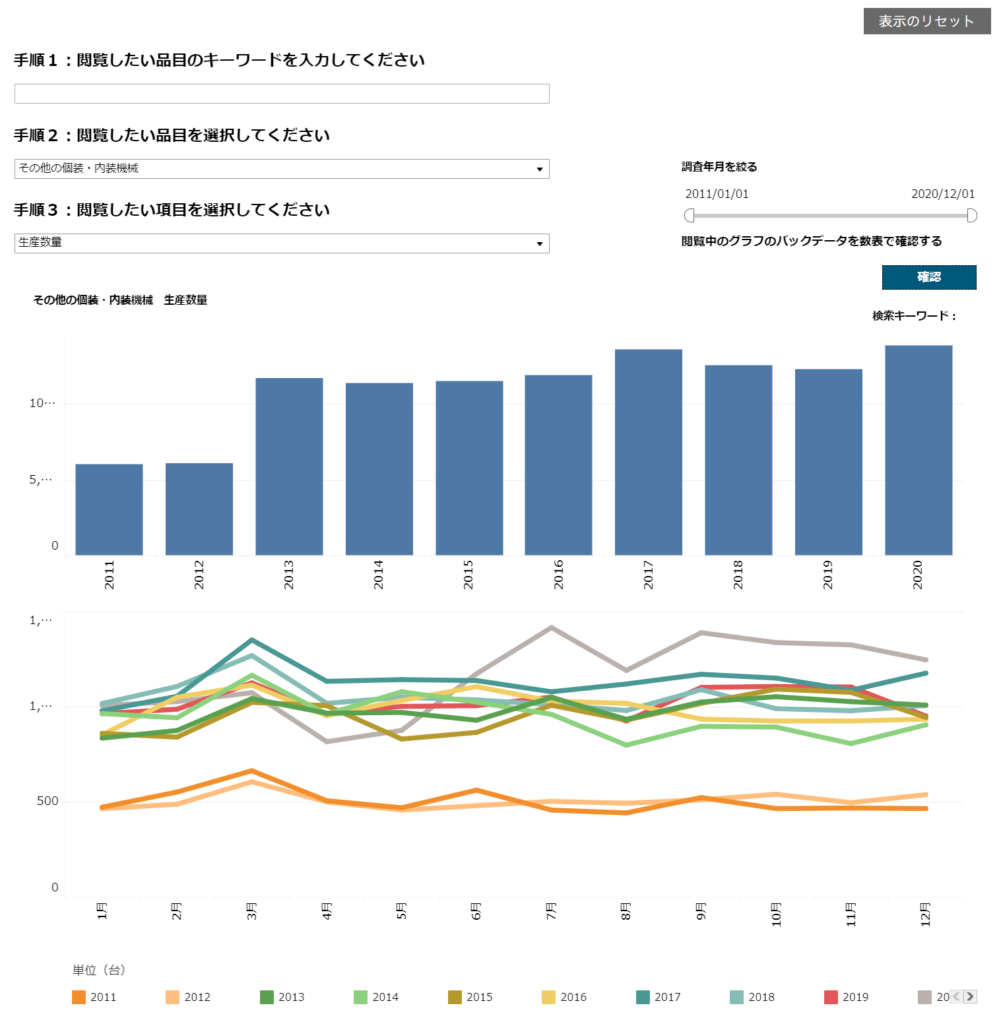This screenshot has height=1024, width=1001.
Task: Select the left date slider handle
Action: pos(689,216)
